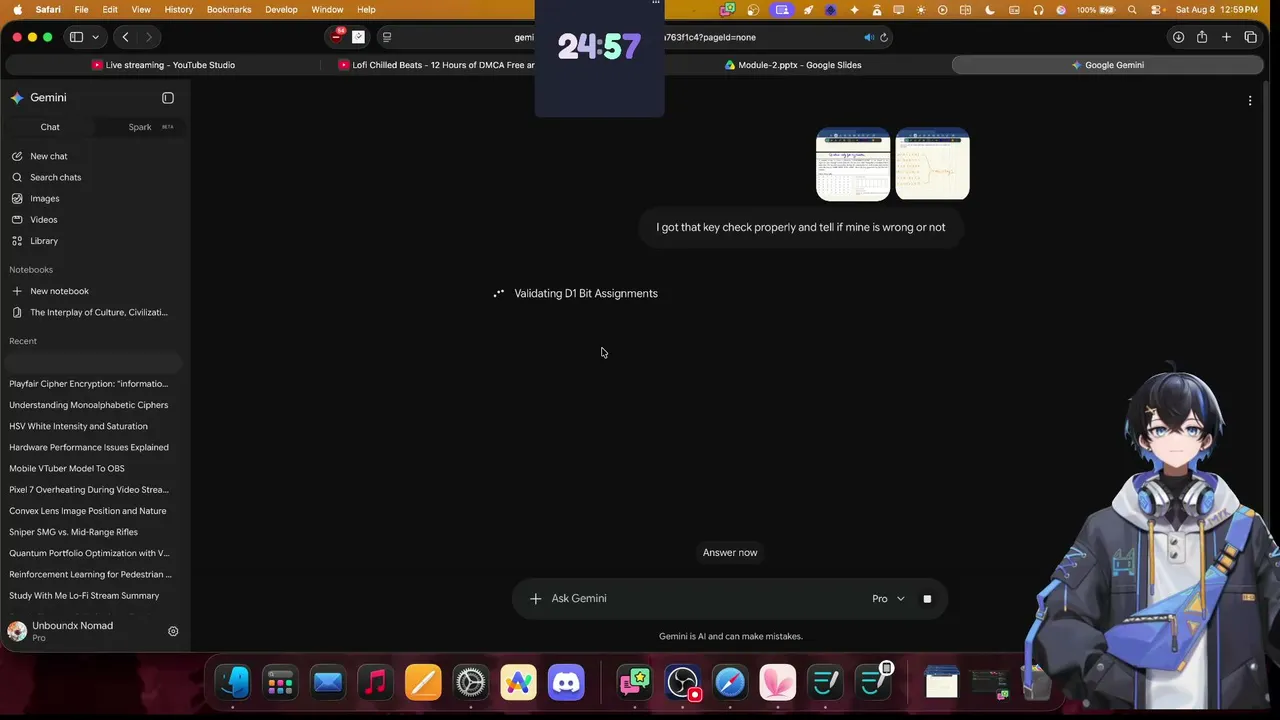Open Mail app in the Dock
This screenshot has width=1280, height=720.
click(328, 683)
